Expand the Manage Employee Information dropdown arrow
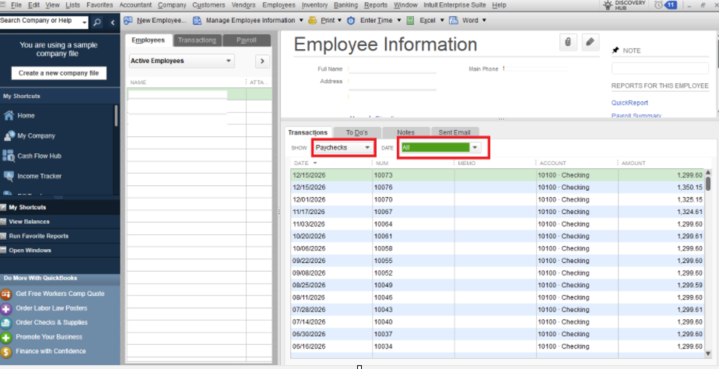Screen dimensions: 719x369 click(x=301, y=21)
